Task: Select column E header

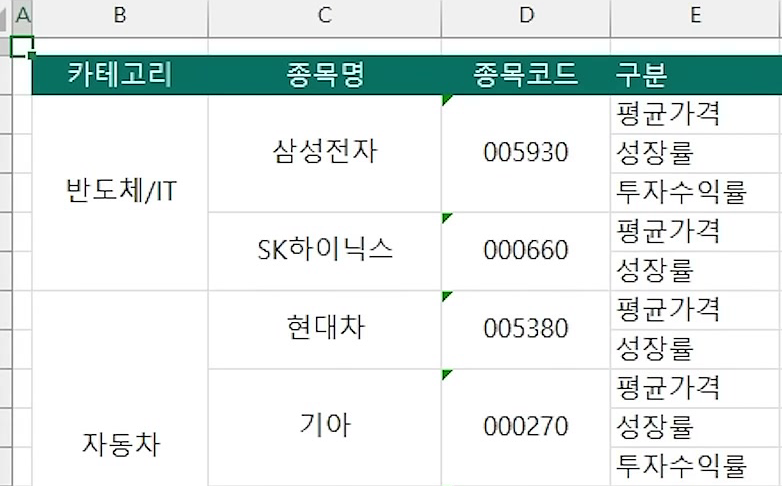Action: 696,18
